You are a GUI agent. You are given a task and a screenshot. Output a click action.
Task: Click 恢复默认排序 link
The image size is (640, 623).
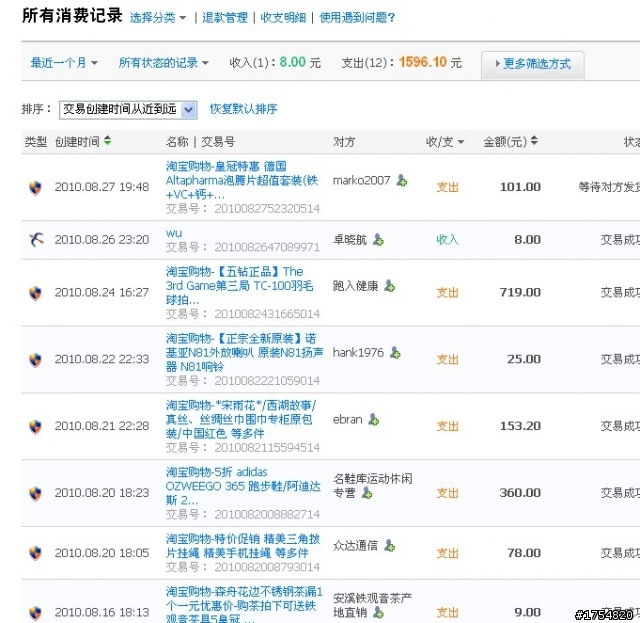click(x=244, y=109)
